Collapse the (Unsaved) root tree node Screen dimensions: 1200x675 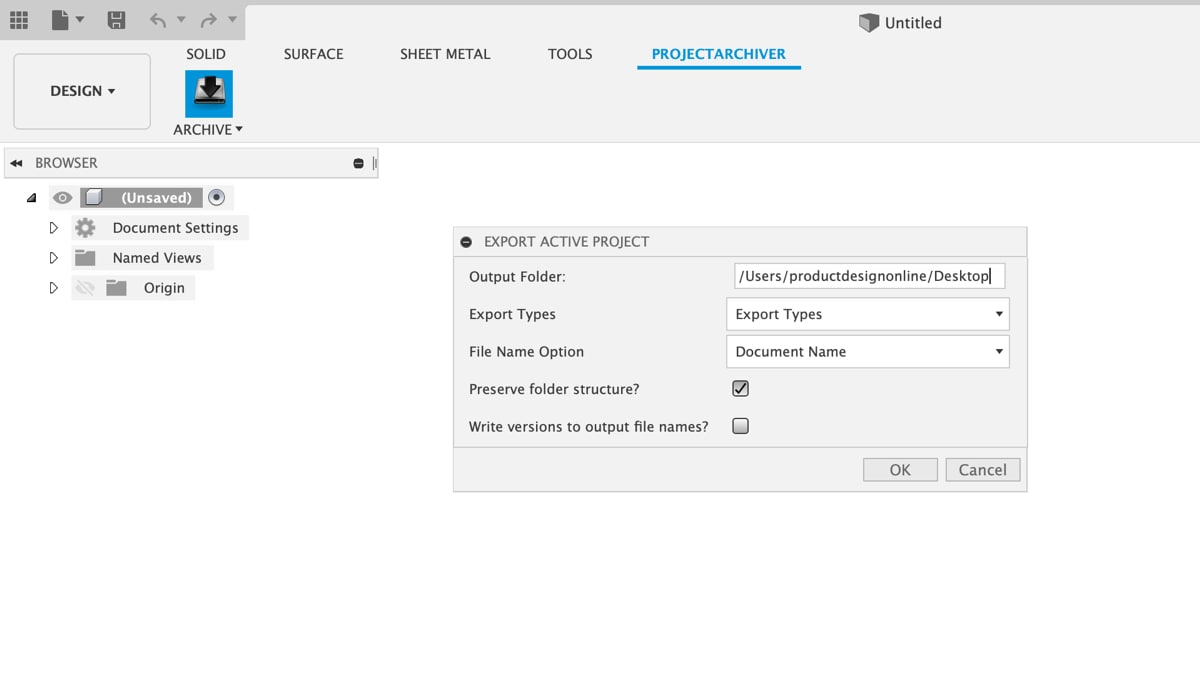(32, 198)
